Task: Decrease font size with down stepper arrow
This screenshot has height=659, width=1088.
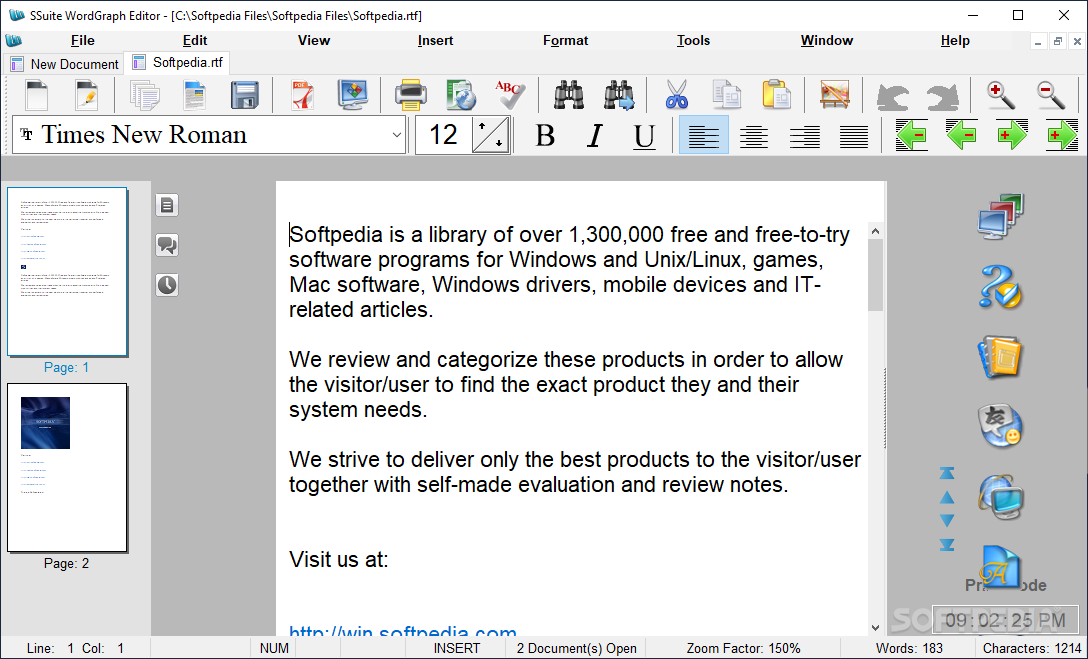Action: click(500, 144)
